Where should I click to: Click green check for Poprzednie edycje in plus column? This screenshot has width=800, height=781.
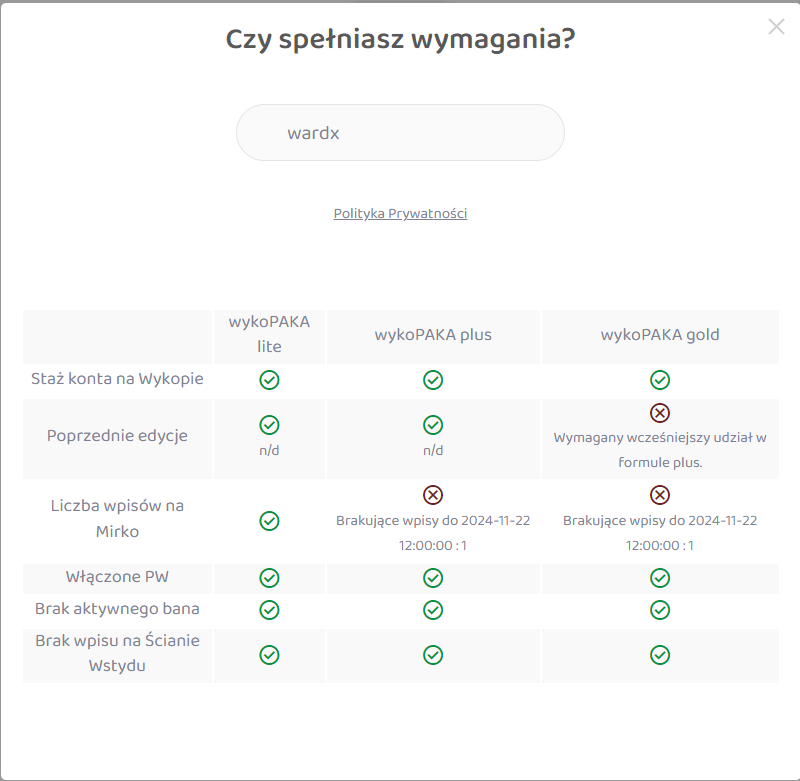[433, 425]
